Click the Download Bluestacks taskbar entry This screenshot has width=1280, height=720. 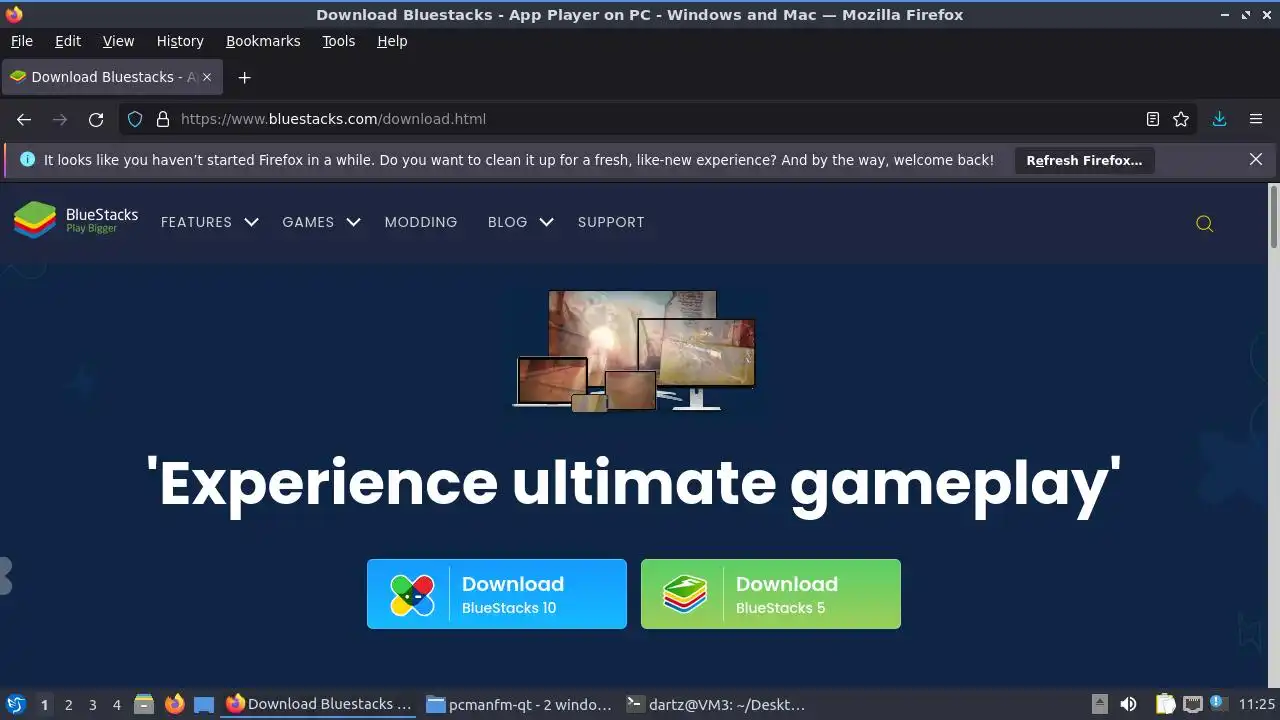[x=319, y=704]
